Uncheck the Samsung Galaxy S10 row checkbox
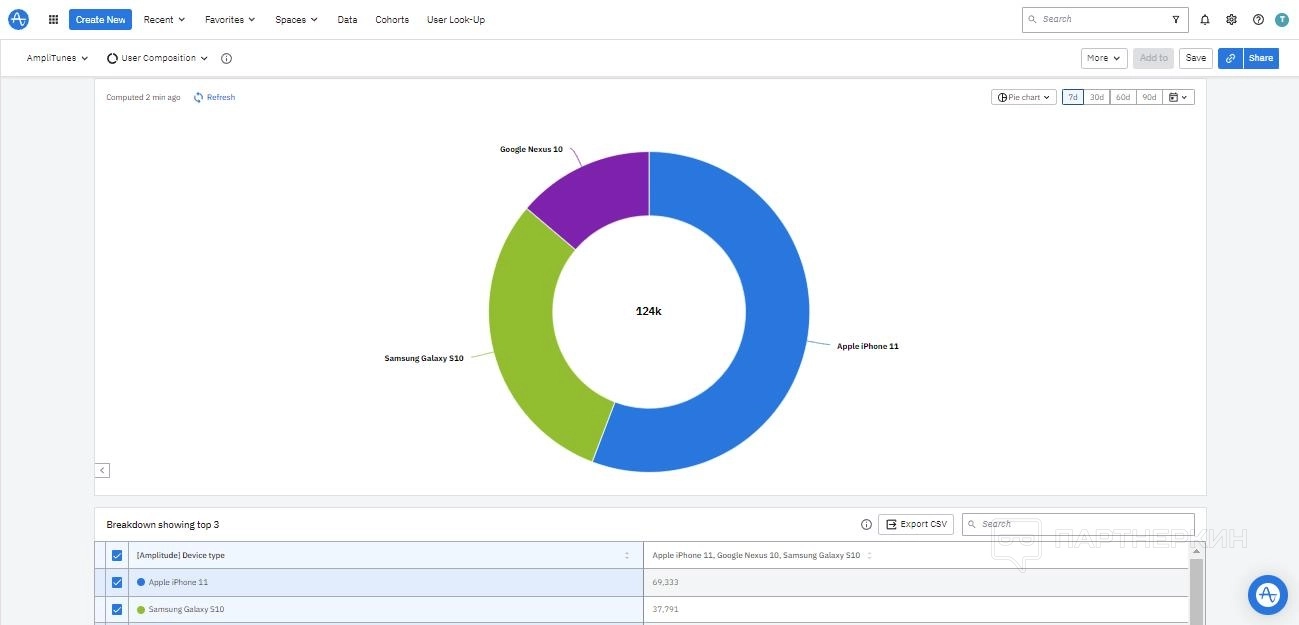The height and width of the screenshot is (625, 1299). pyautogui.click(x=117, y=609)
